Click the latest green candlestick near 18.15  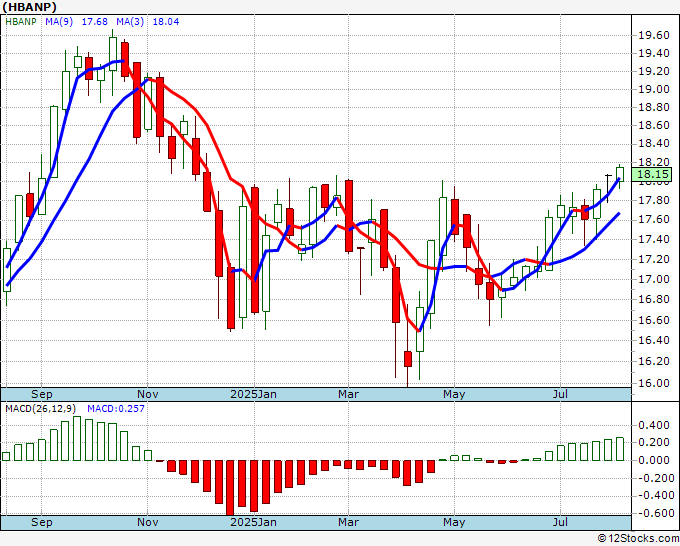pyautogui.click(x=620, y=174)
